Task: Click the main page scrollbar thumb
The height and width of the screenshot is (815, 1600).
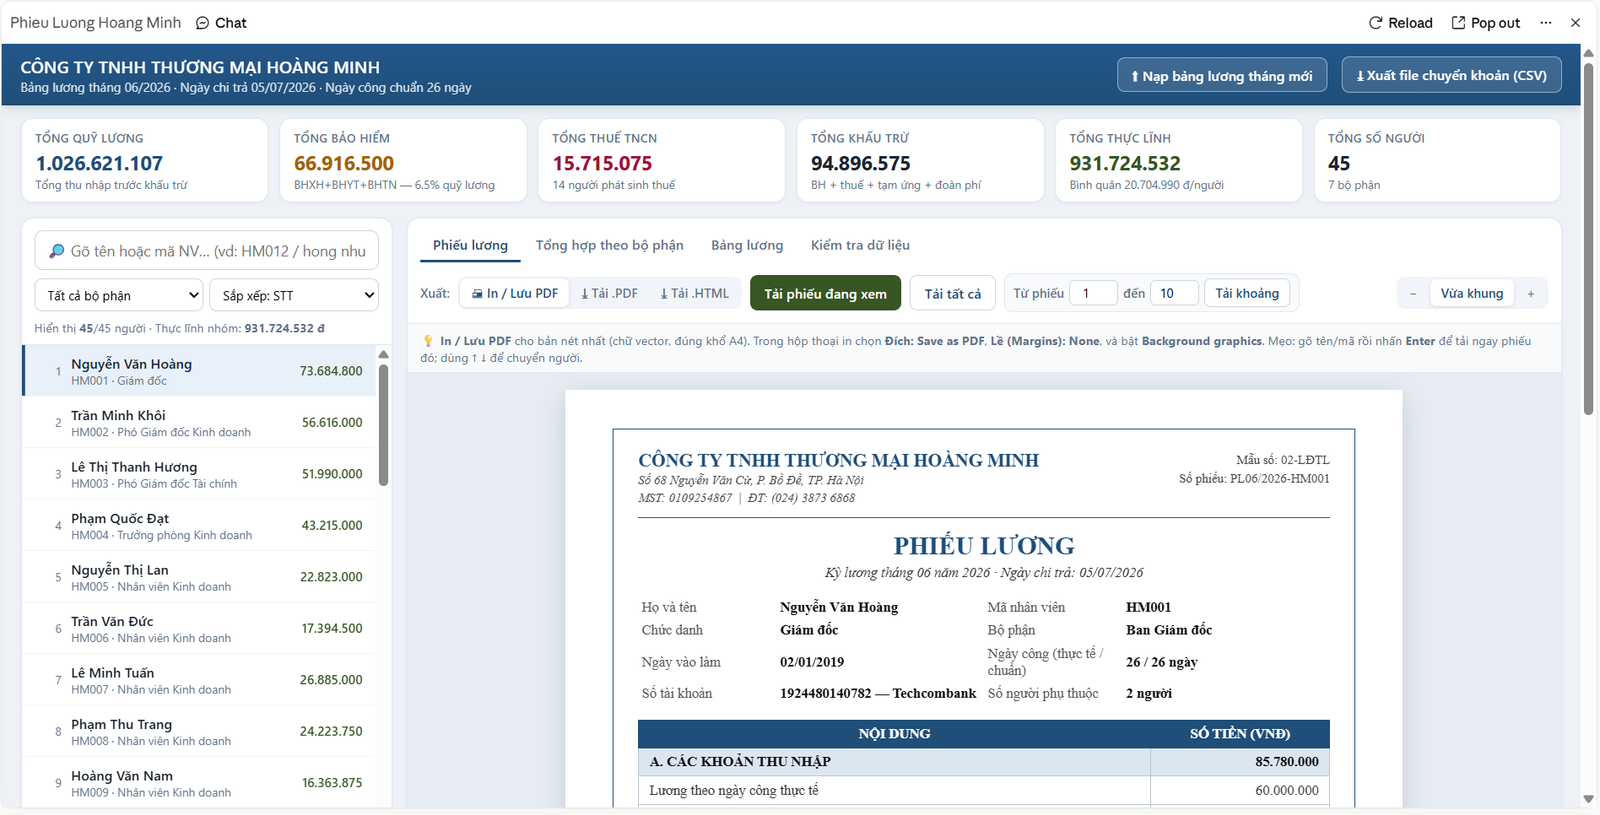Action: [1588, 237]
